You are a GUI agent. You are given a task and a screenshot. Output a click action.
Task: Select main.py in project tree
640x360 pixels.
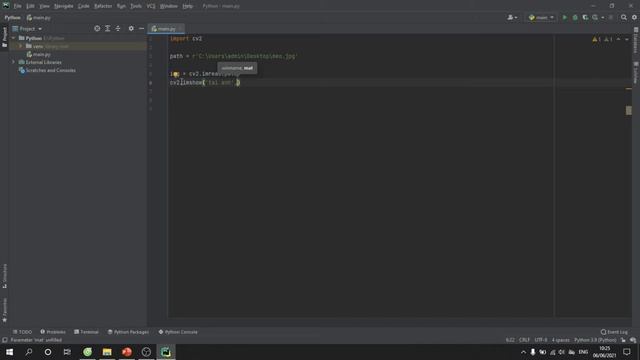coord(38,54)
